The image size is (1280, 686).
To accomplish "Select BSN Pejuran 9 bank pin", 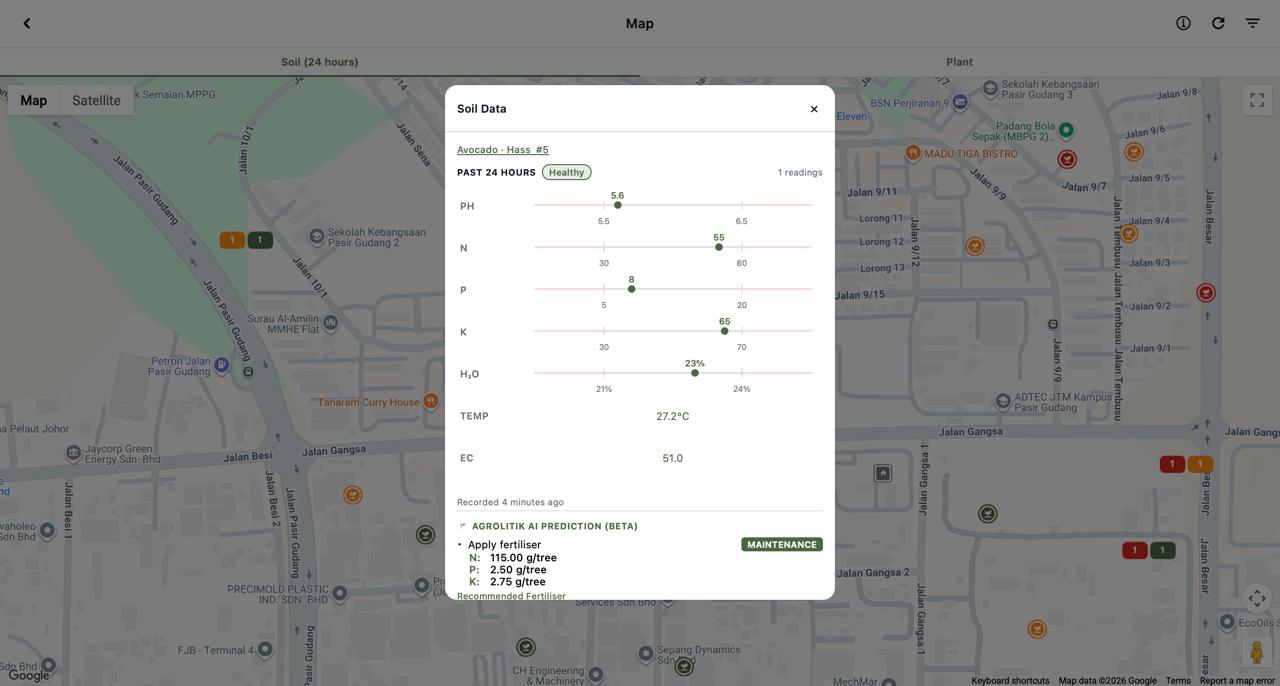I will coord(960,102).
